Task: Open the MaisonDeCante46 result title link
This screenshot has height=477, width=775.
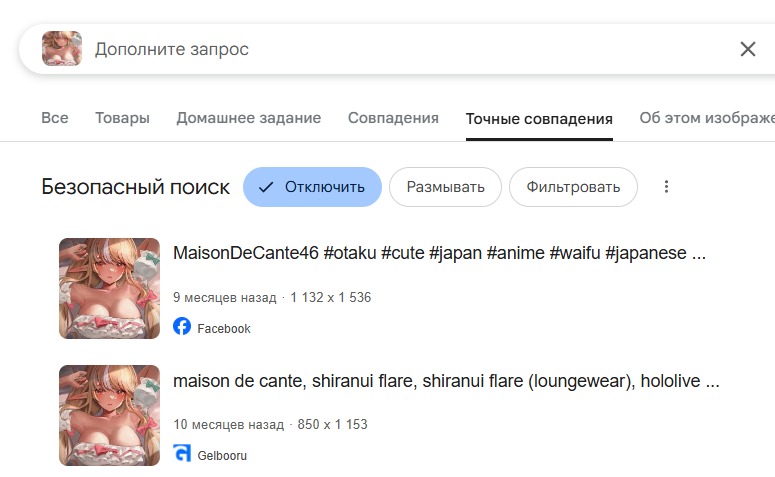Action: [x=440, y=253]
